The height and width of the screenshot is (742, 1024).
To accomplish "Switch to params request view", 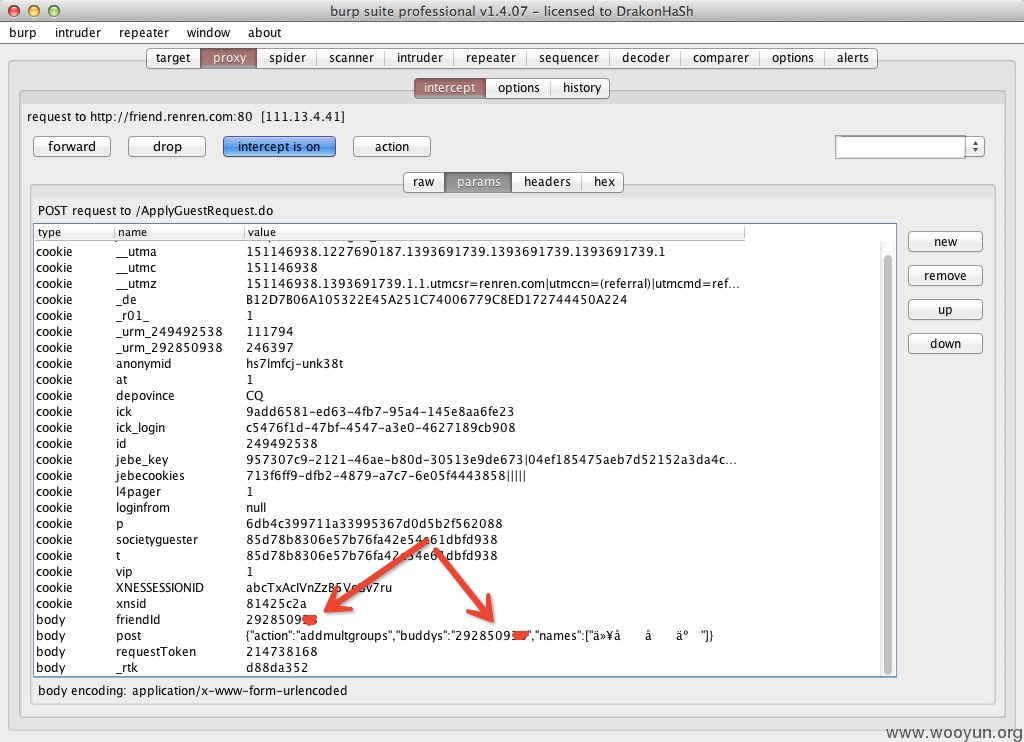I will click(x=479, y=182).
